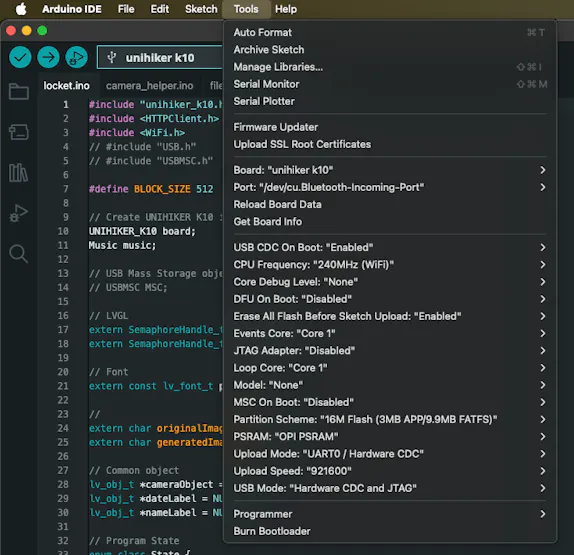The image size is (574, 555).
Task: Click line number 7 in the gutter
Action: click(66, 189)
